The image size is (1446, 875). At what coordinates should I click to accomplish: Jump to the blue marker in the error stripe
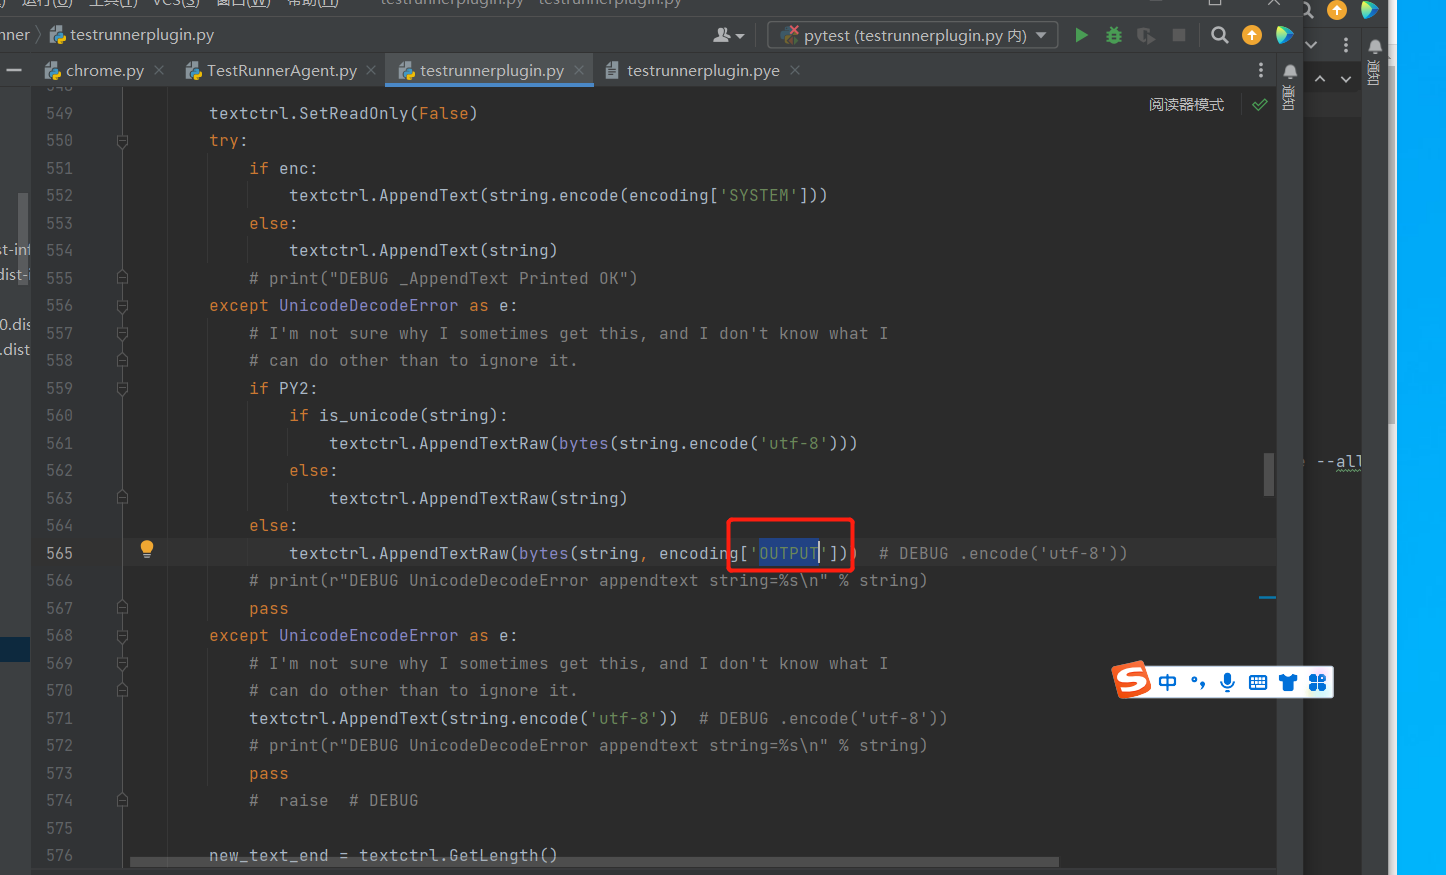pyautogui.click(x=1267, y=598)
